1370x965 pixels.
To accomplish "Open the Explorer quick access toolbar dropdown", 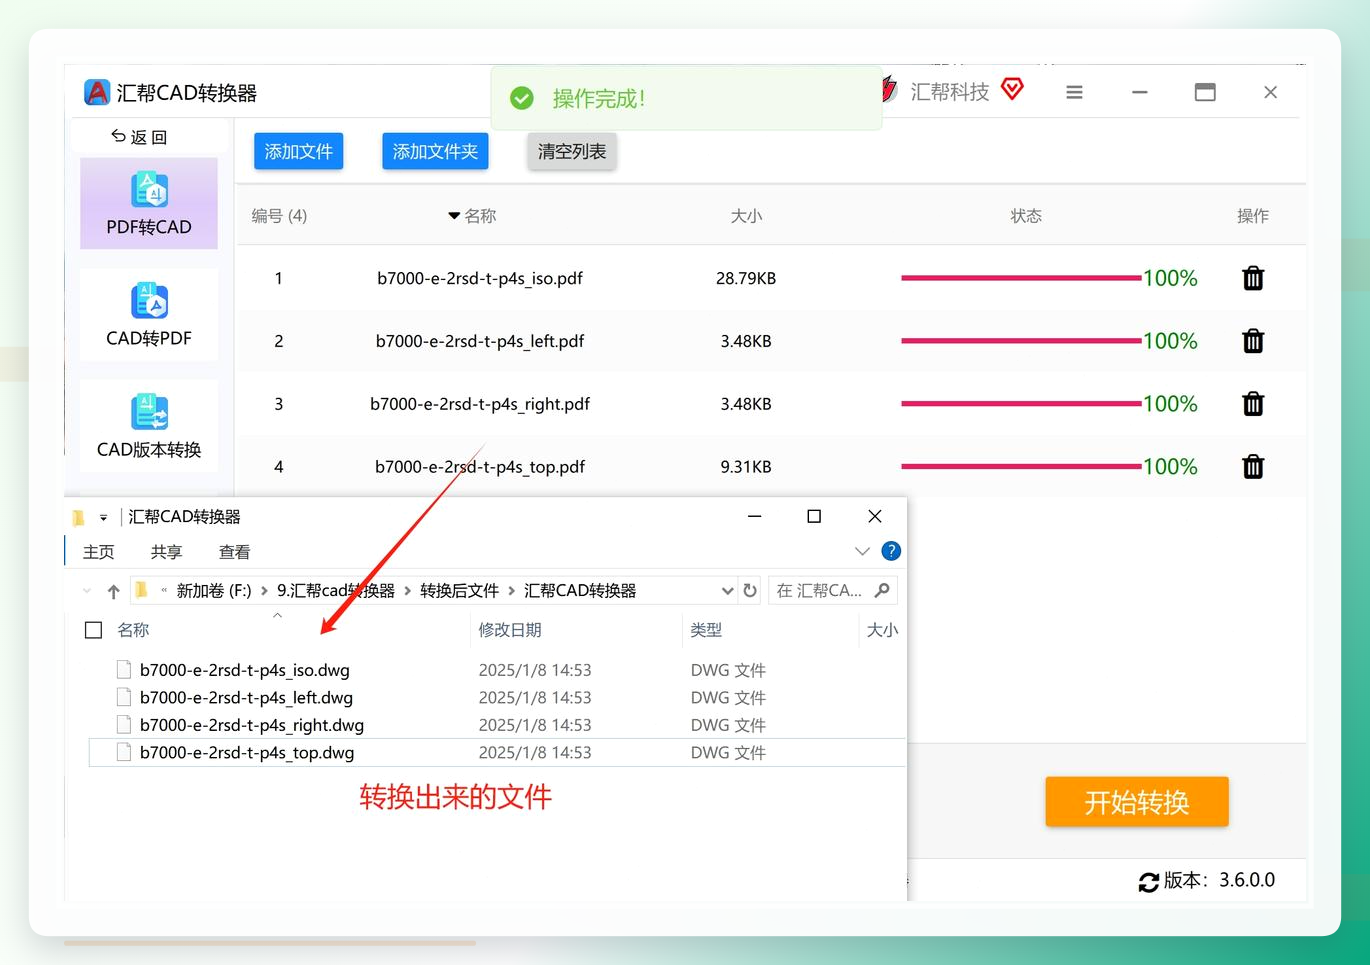I will (x=103, y=517).
